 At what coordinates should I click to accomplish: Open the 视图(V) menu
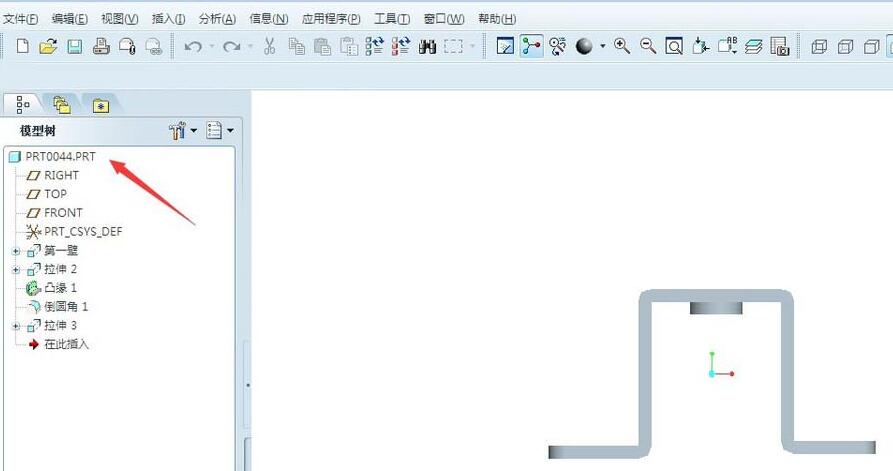coord(120,19)
